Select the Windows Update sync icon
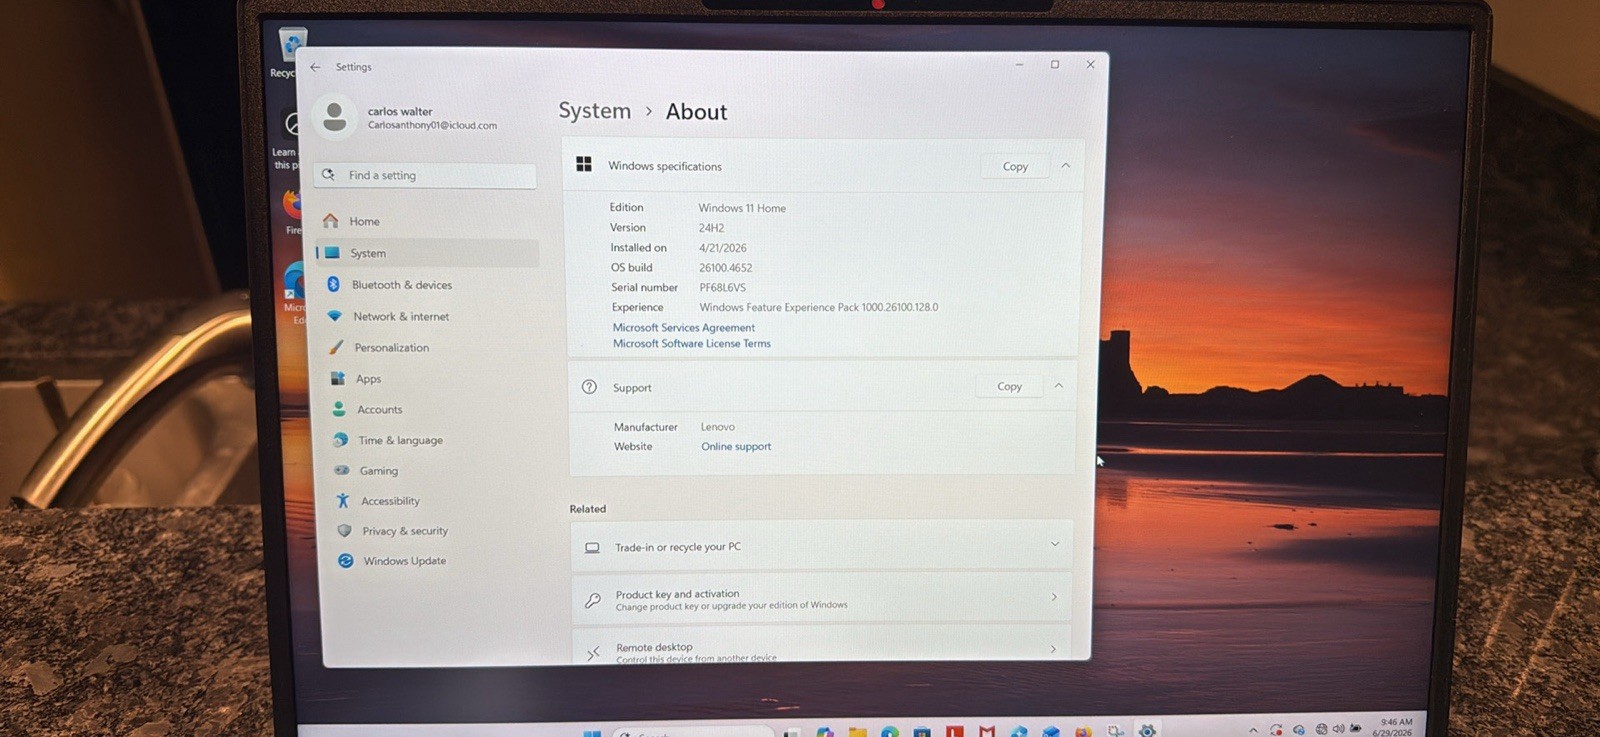The width and height of the screenshot is (1600, 737). point(346,561)
